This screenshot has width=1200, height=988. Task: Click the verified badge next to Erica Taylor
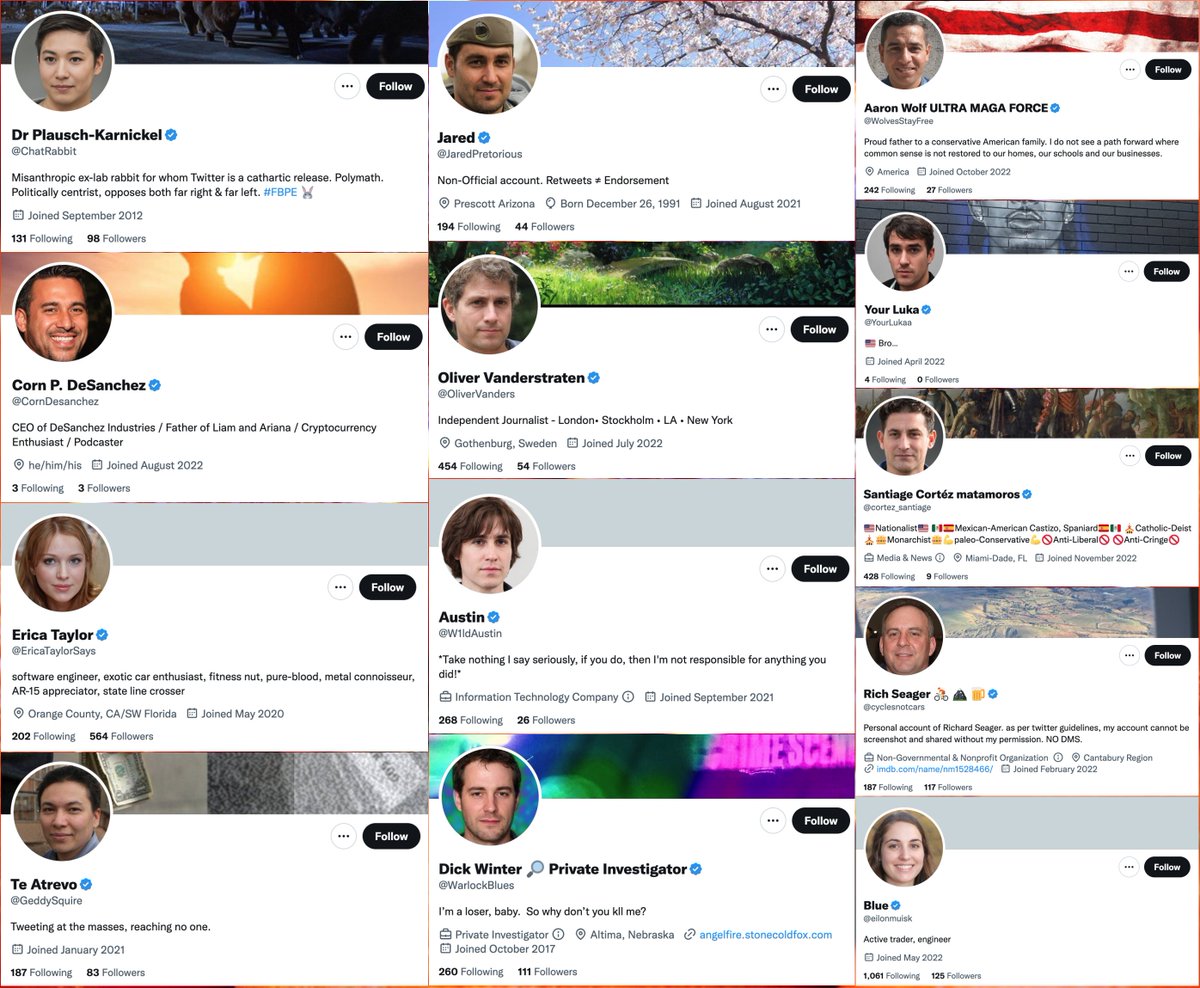tap(102, 635)
